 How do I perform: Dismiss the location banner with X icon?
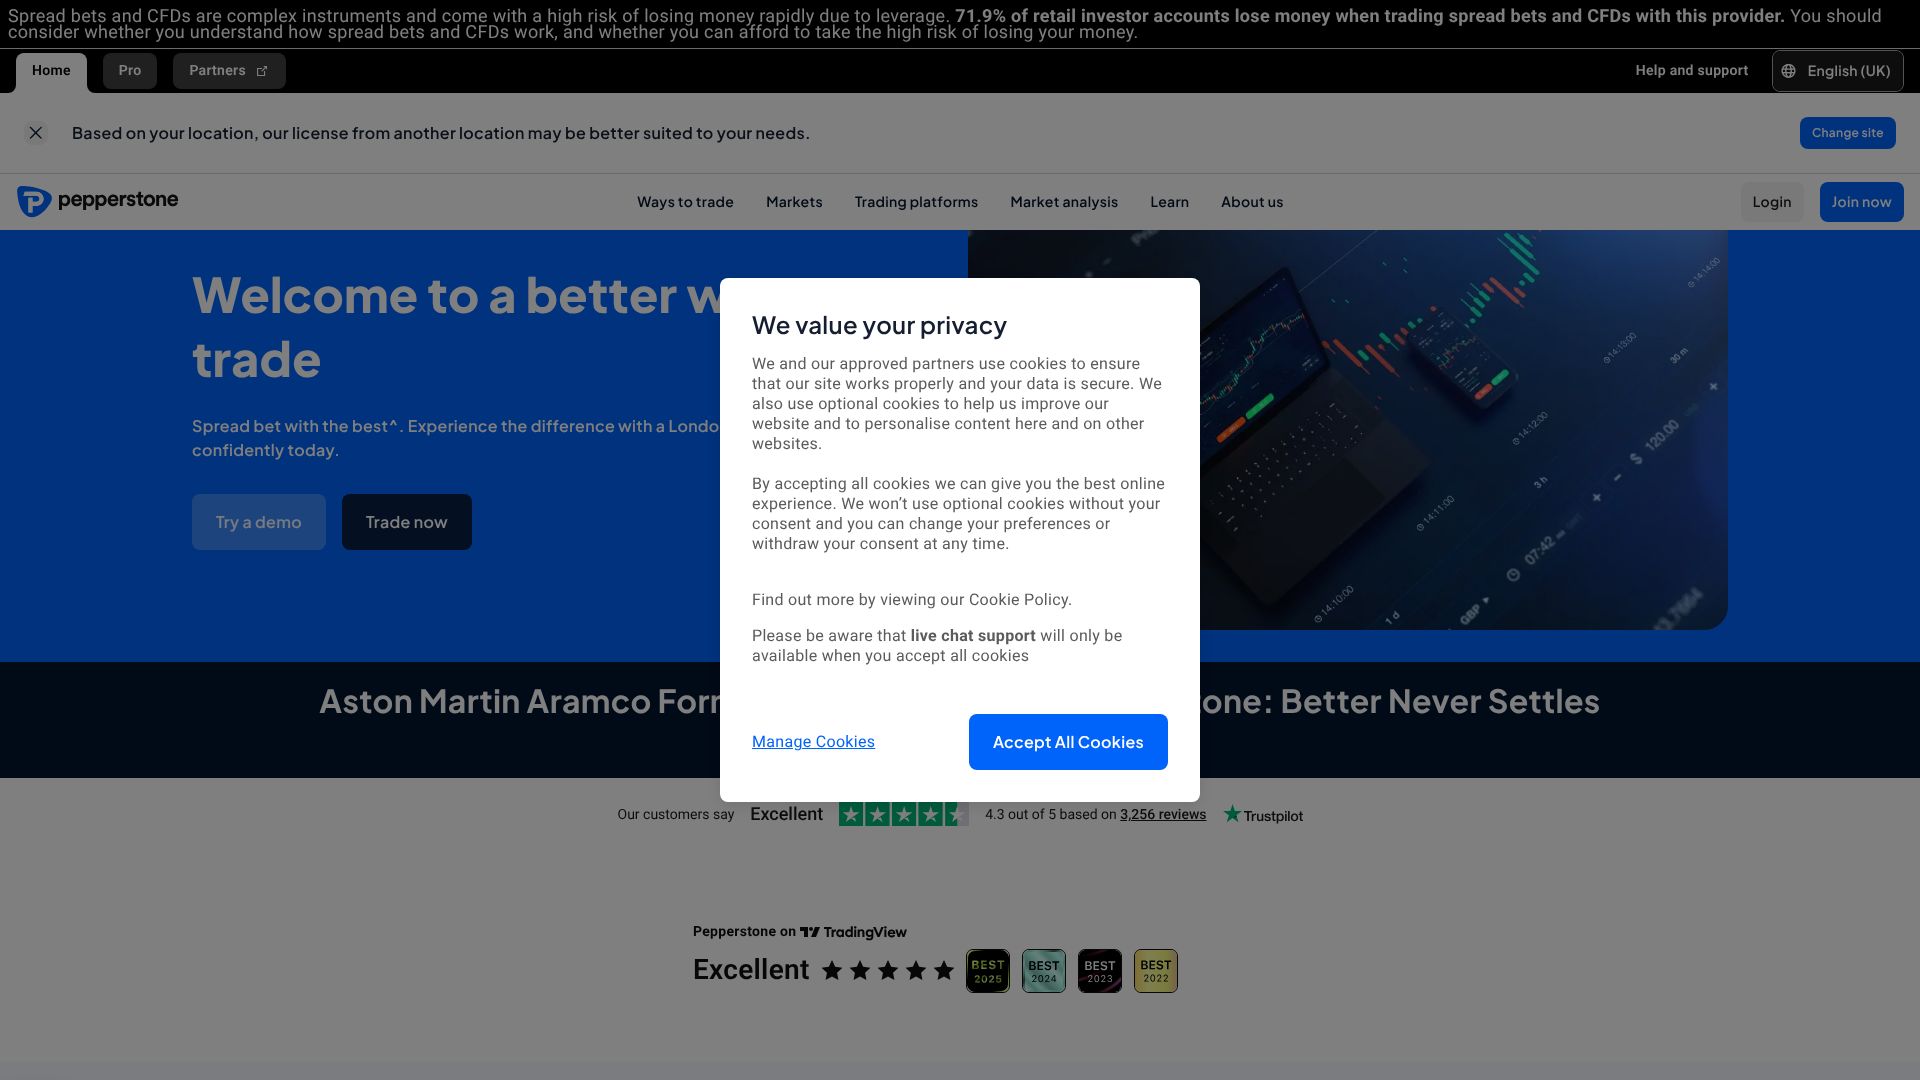tap(36, 133)
